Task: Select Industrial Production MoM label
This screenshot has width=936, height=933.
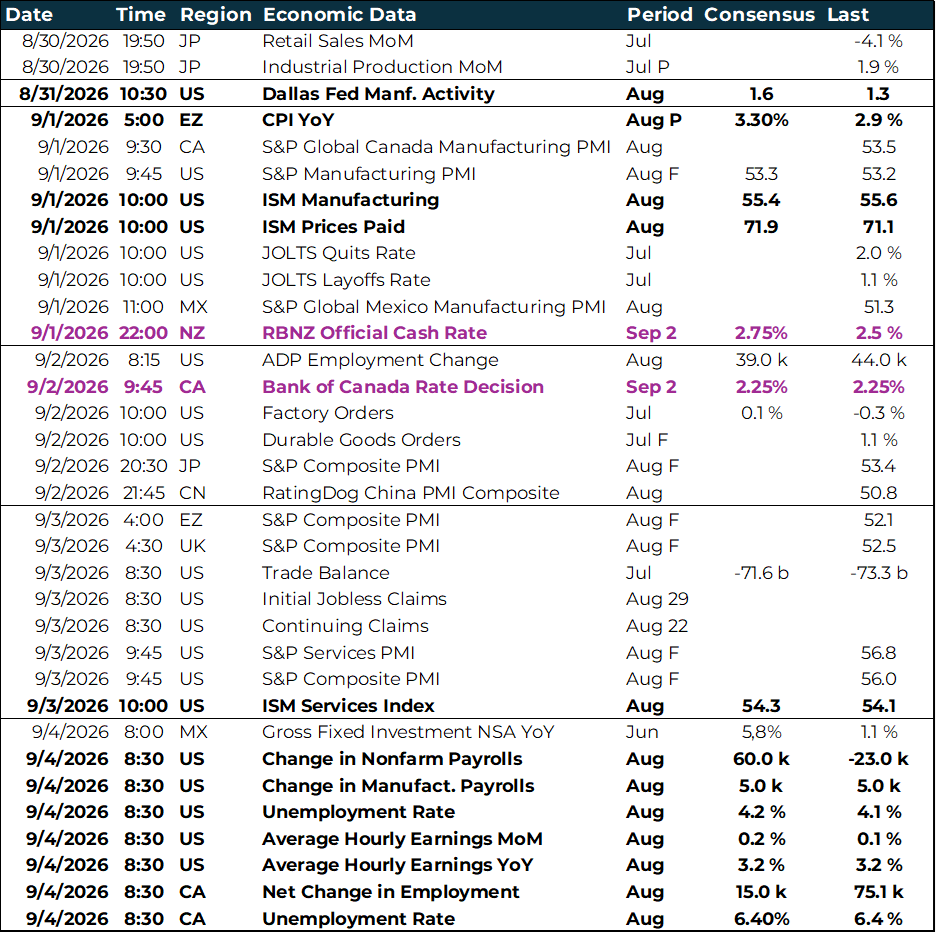Action: [382, 67]
